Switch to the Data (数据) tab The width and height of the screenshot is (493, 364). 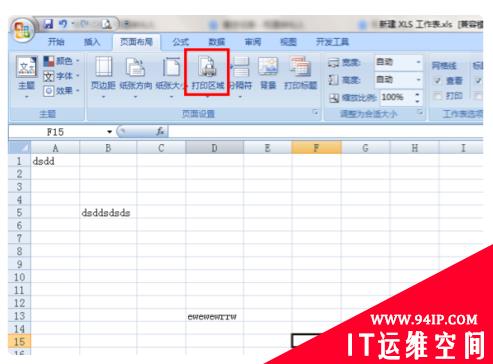[x=217, y=42]
